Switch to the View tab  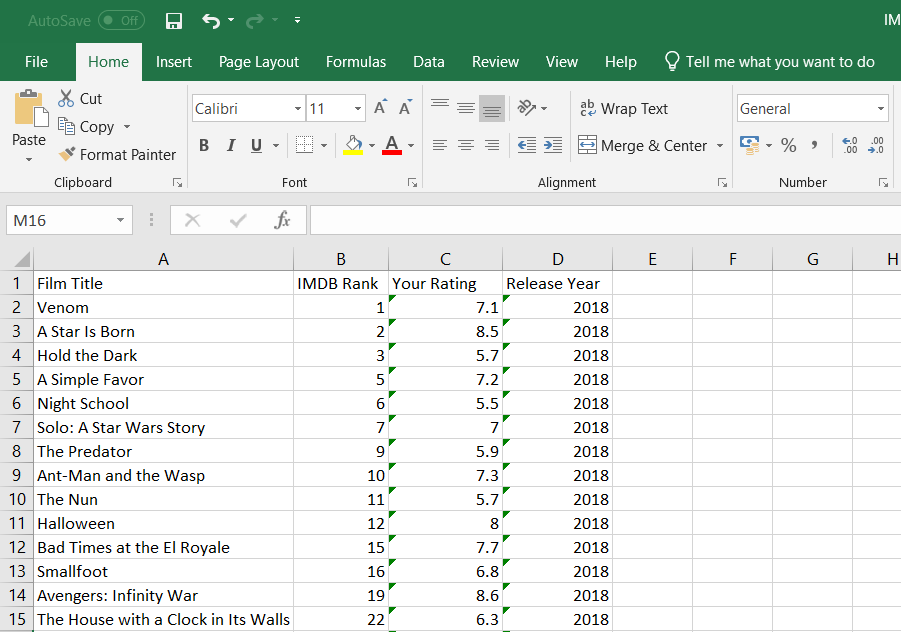(561, 61)
